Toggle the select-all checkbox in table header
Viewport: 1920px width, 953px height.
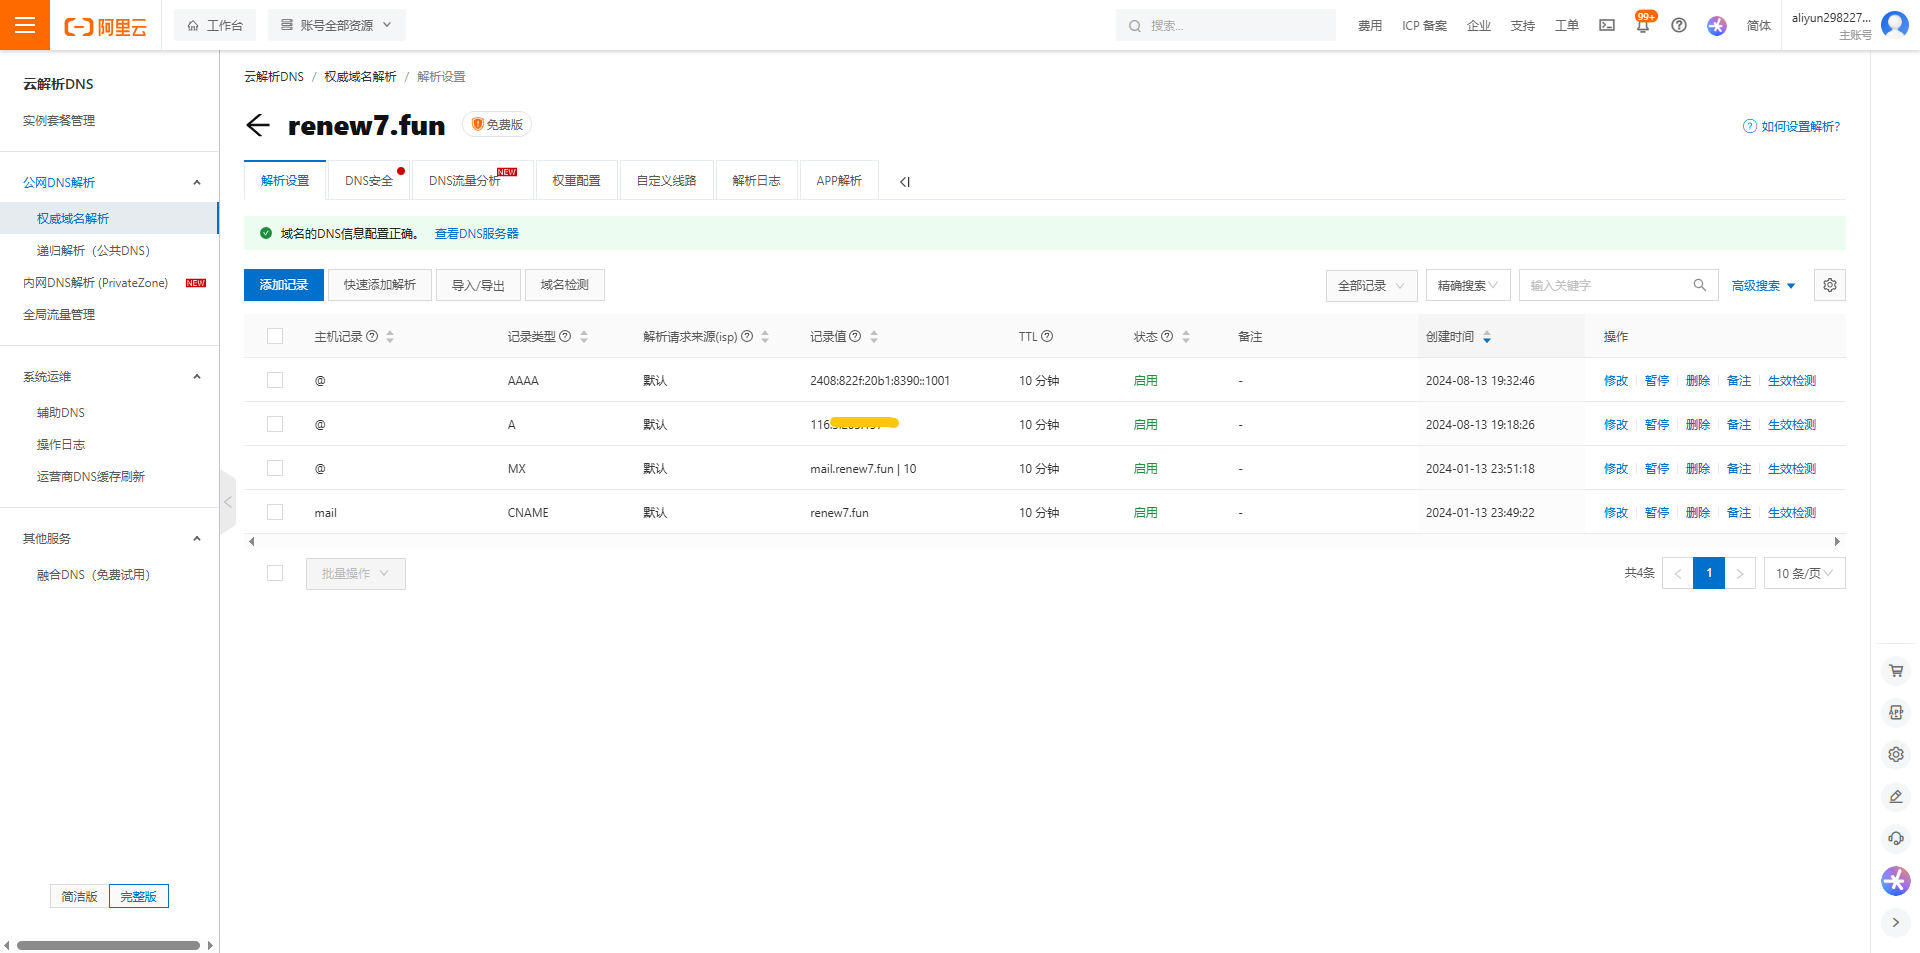coord(275,336)
